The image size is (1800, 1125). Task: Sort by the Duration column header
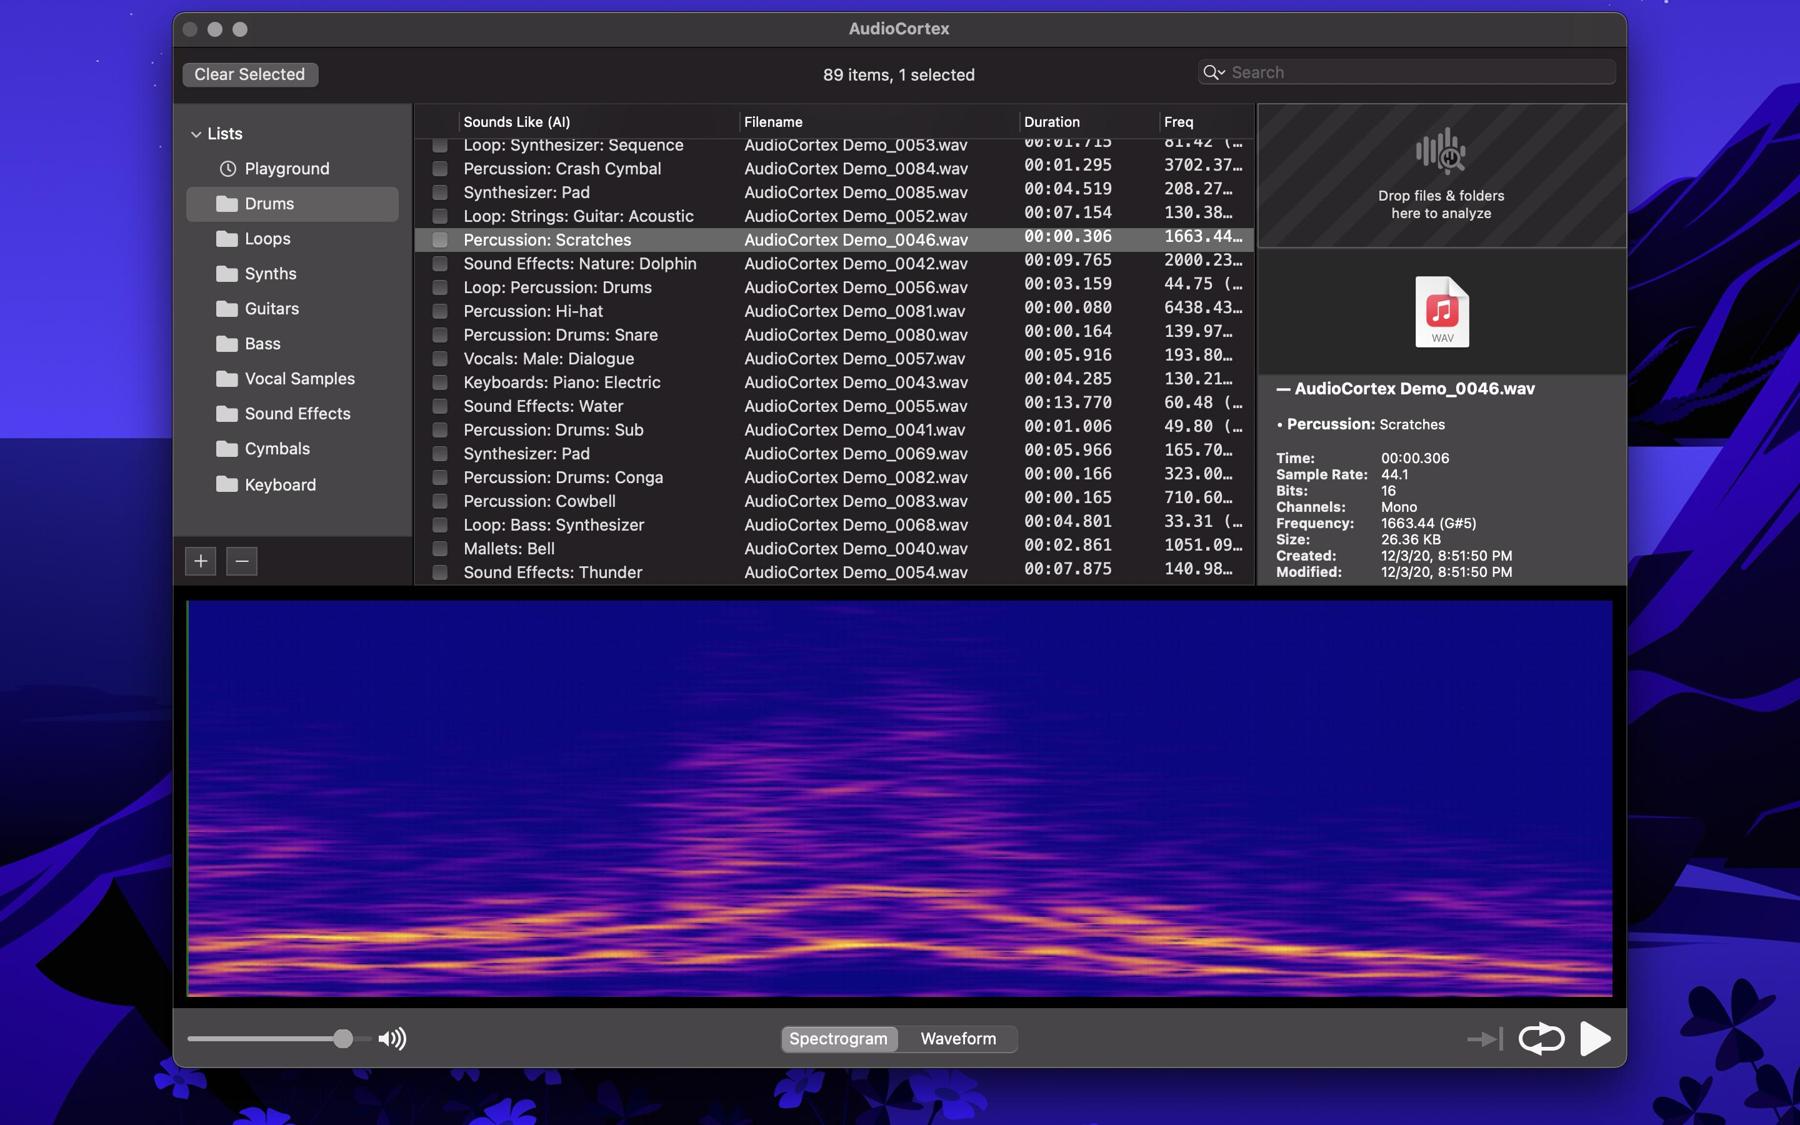pos(1051,122)
